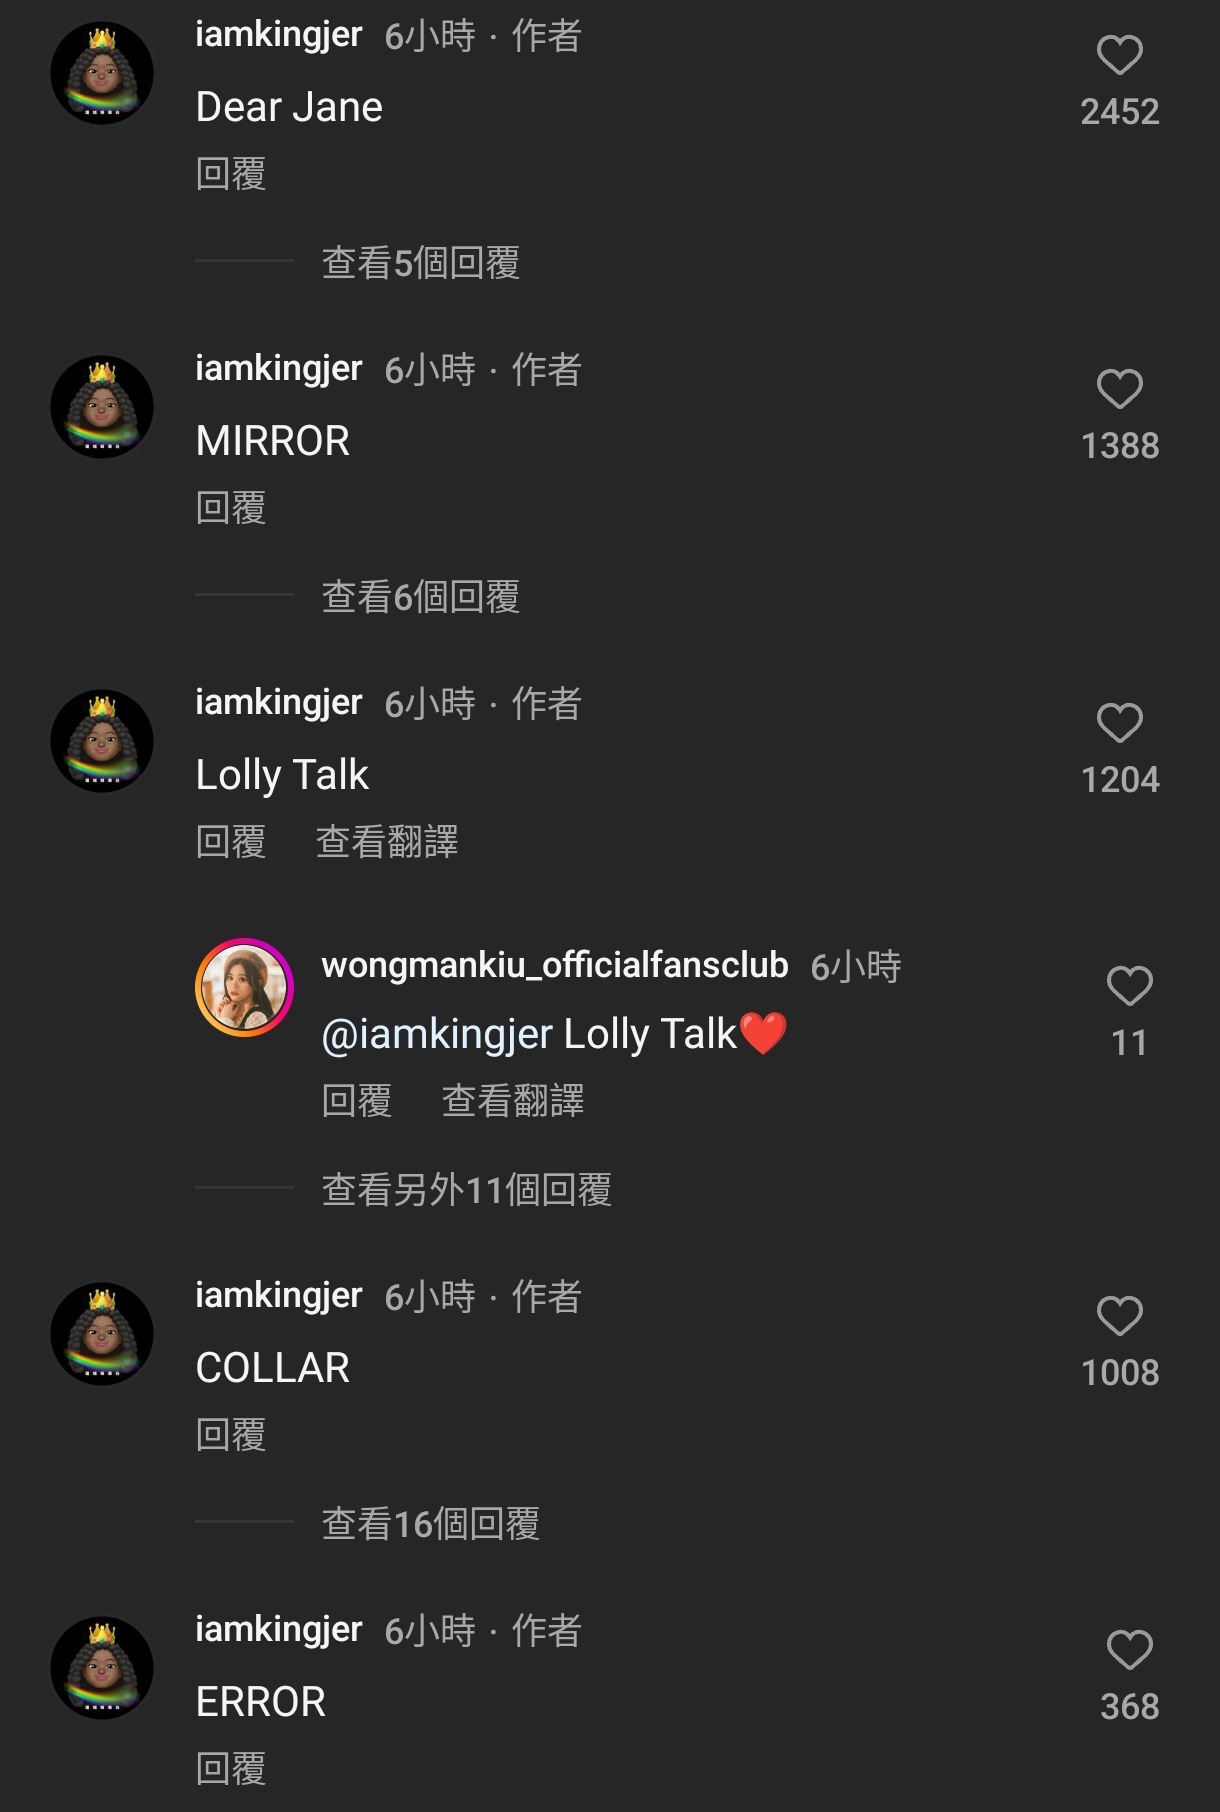Like the COLLAR comment

[1119, 1316]
